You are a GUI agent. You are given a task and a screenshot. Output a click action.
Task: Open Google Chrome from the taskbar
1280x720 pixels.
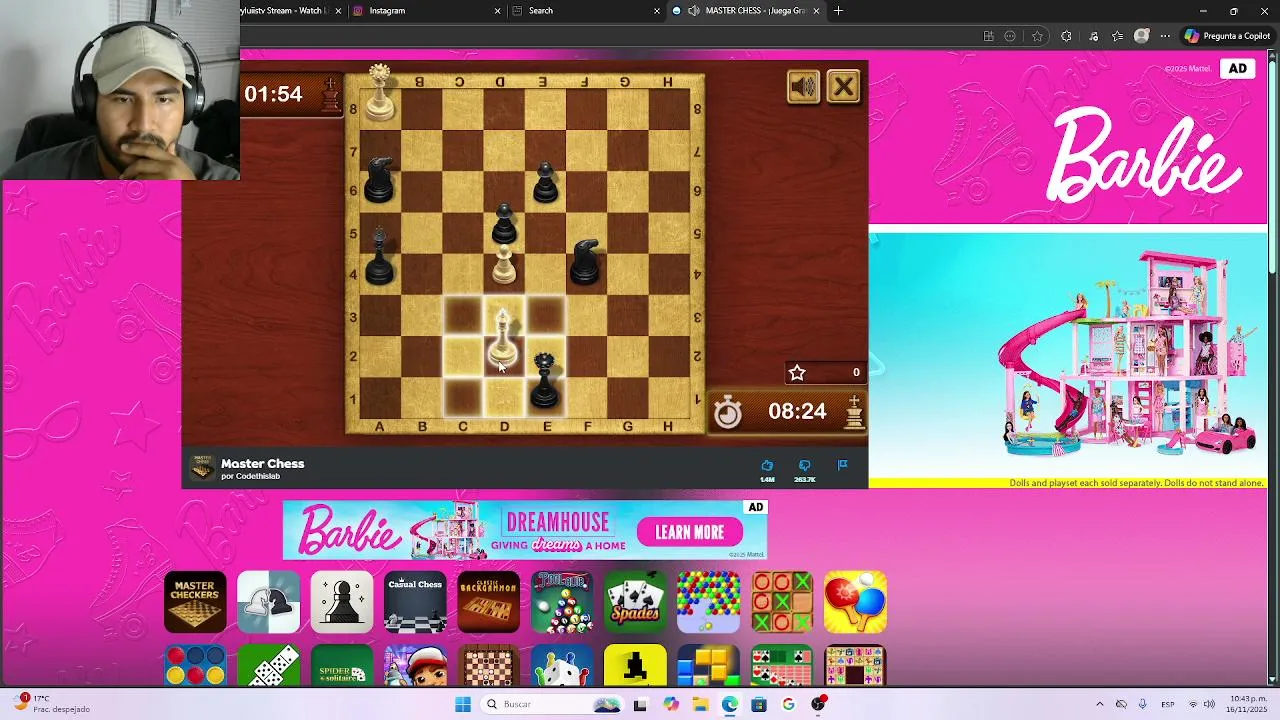[788, 704]
